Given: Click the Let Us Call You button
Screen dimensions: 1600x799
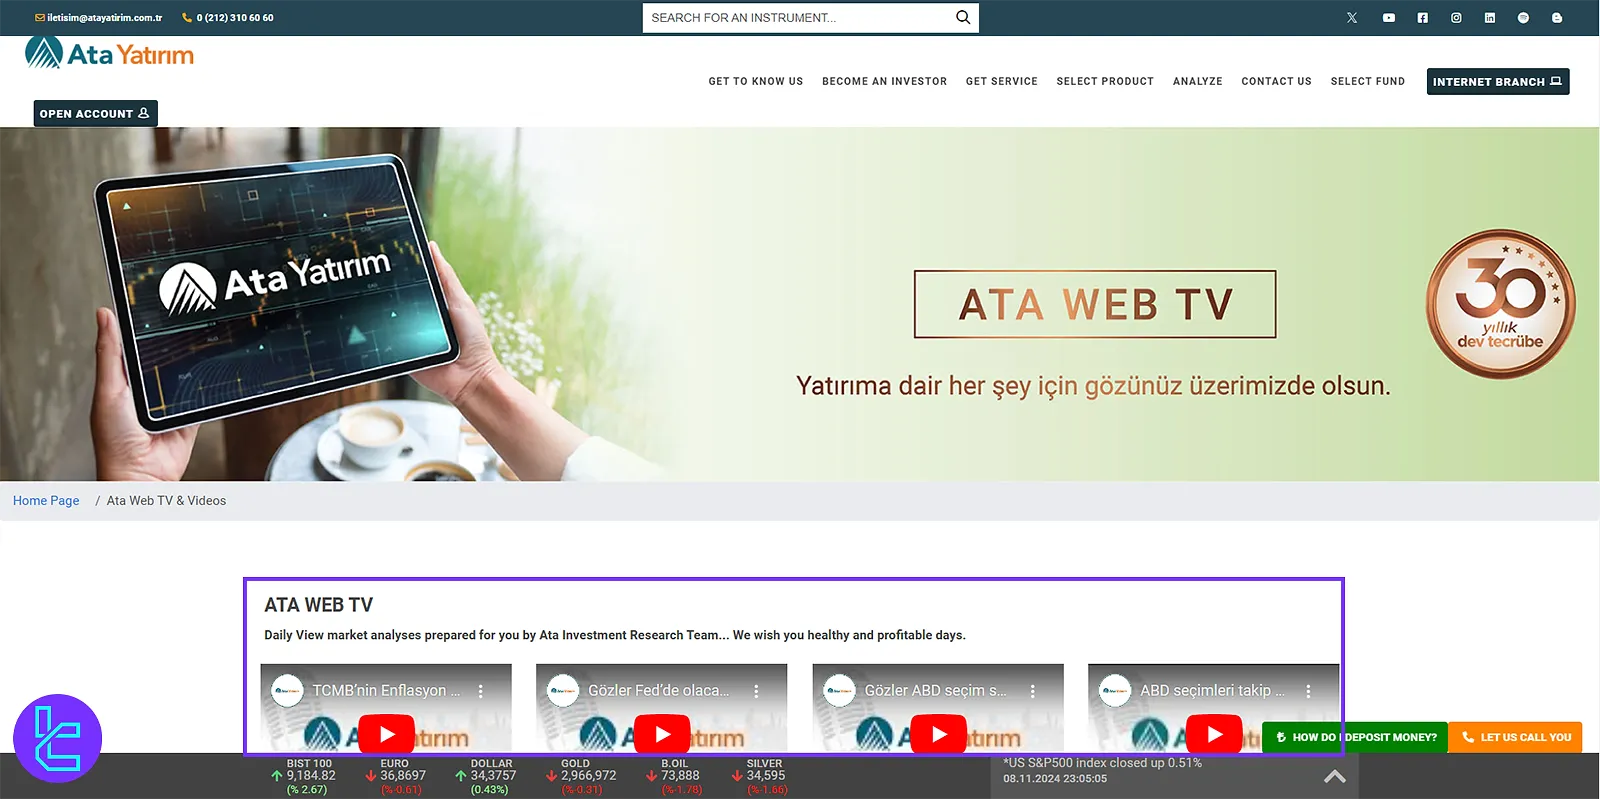Looking at the screenshot, I should pyautogui.click(x=1515, y=737).
